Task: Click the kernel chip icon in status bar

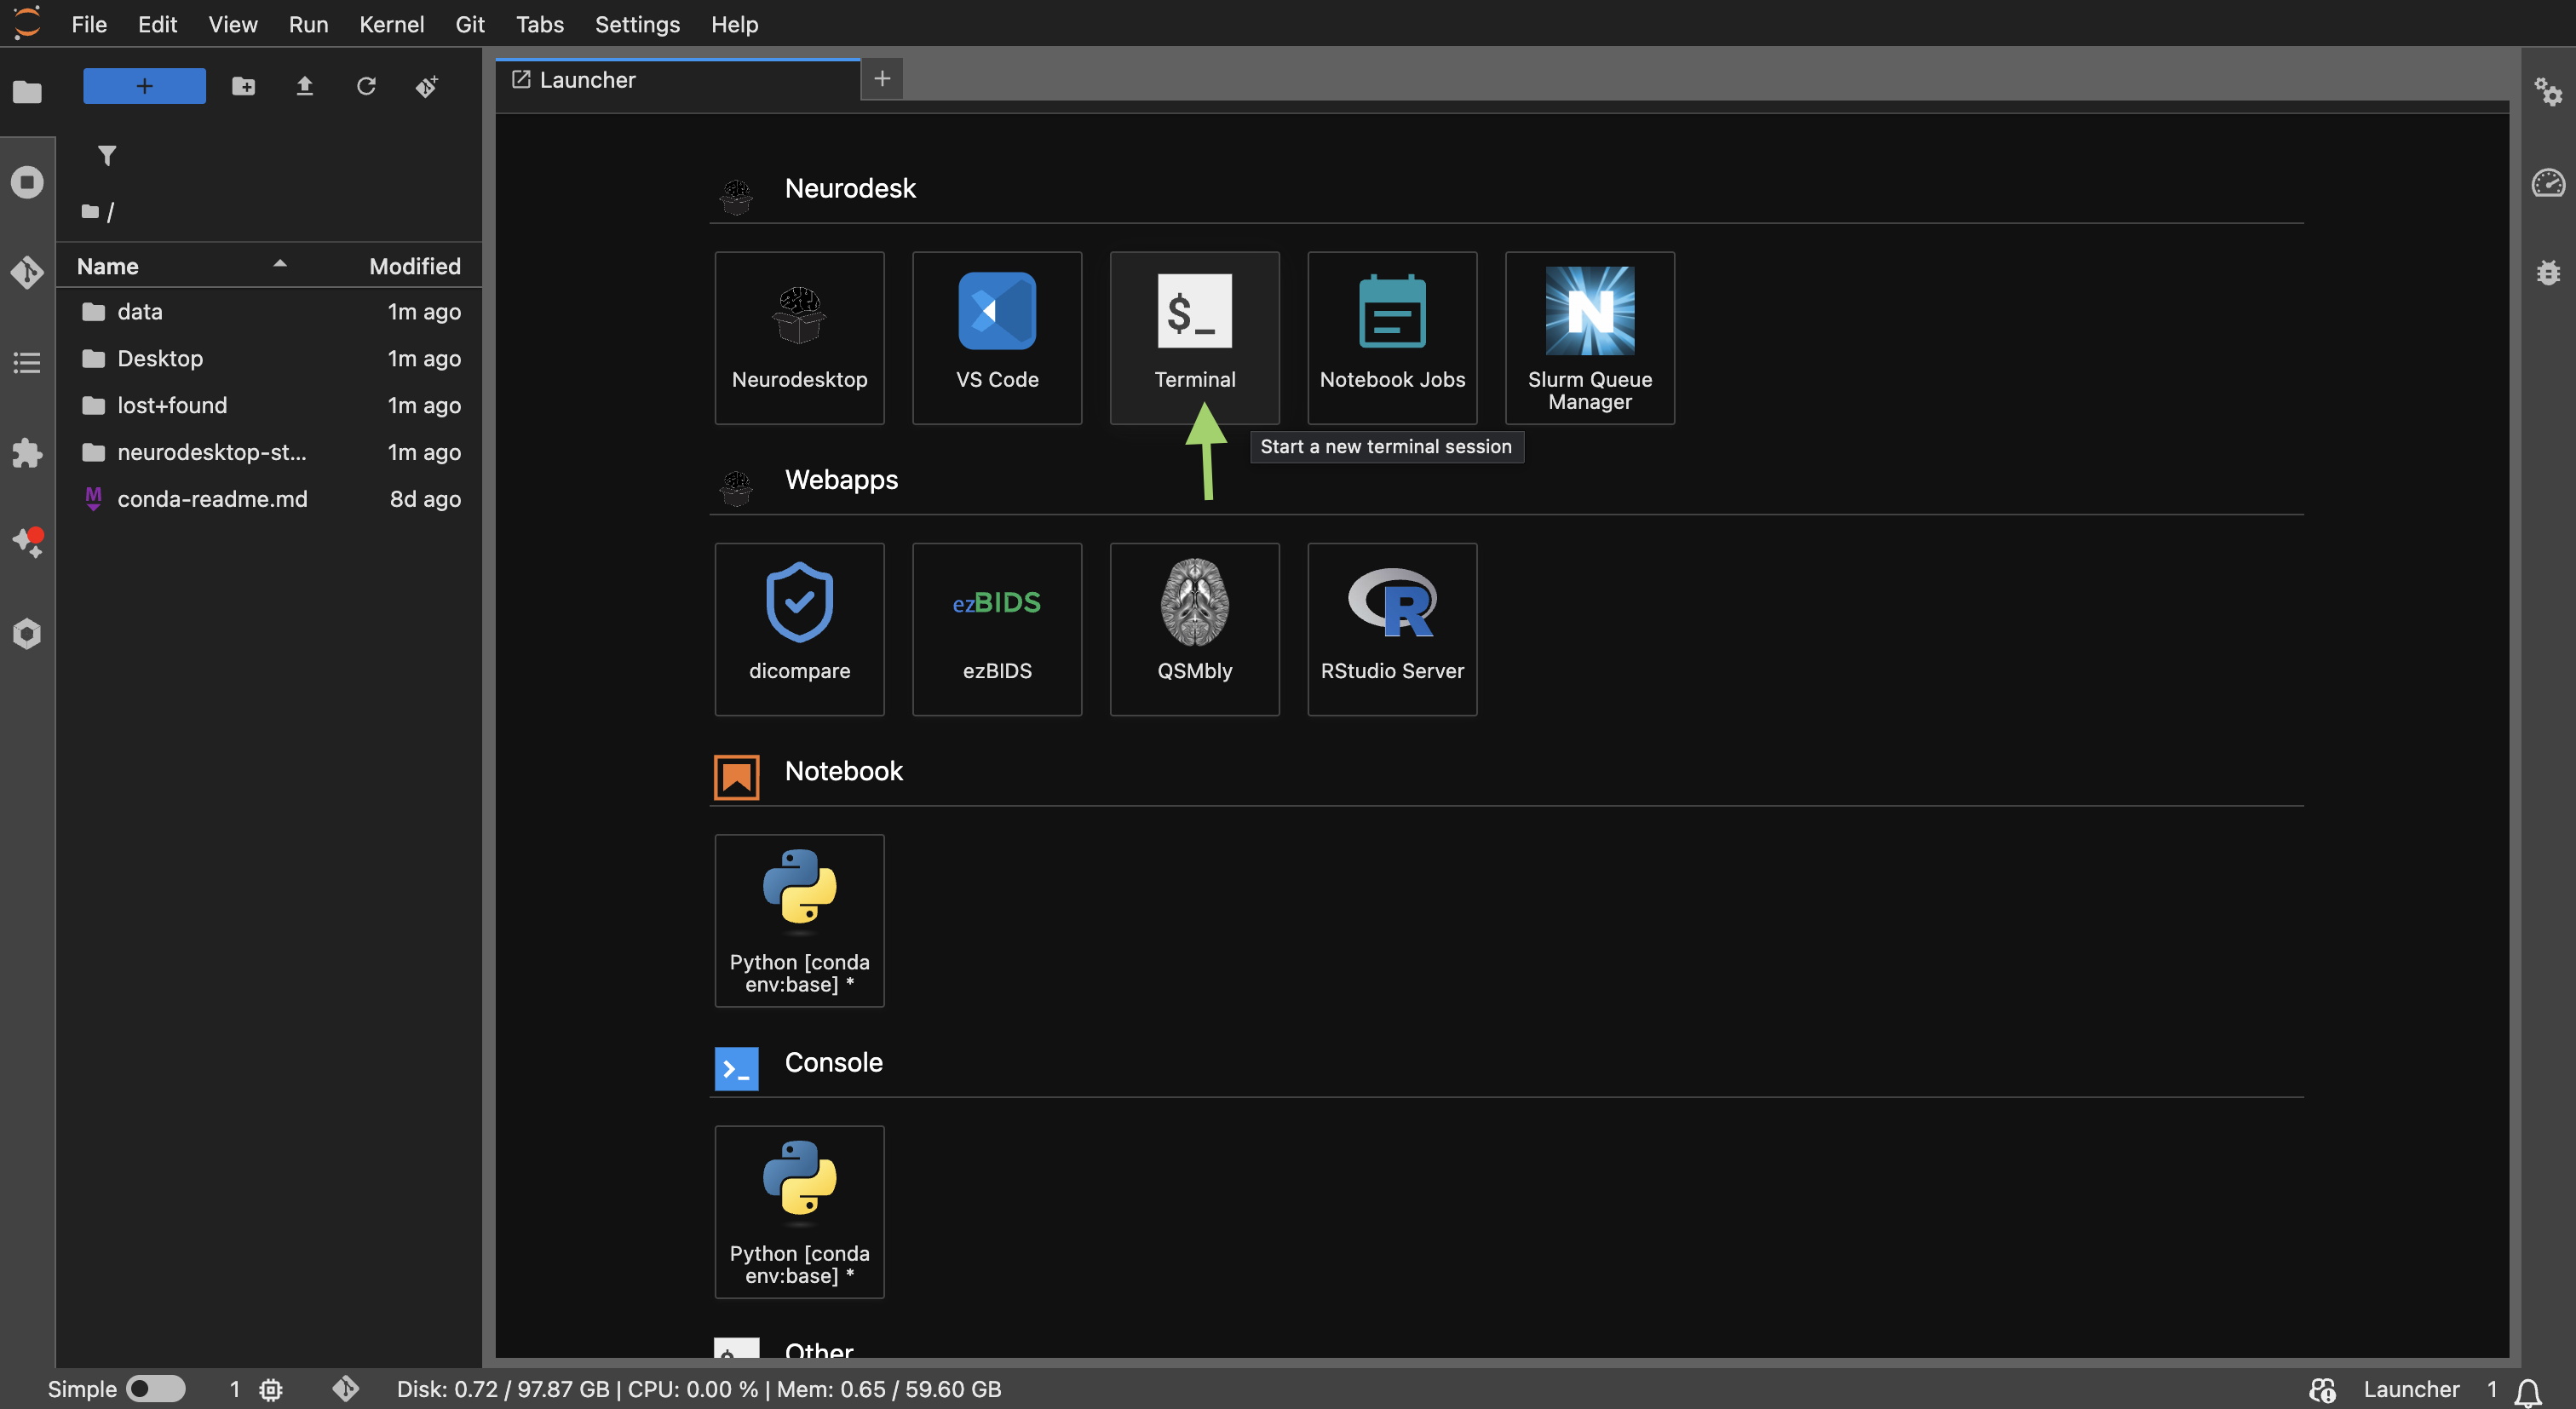Action: click(271, 1389)
